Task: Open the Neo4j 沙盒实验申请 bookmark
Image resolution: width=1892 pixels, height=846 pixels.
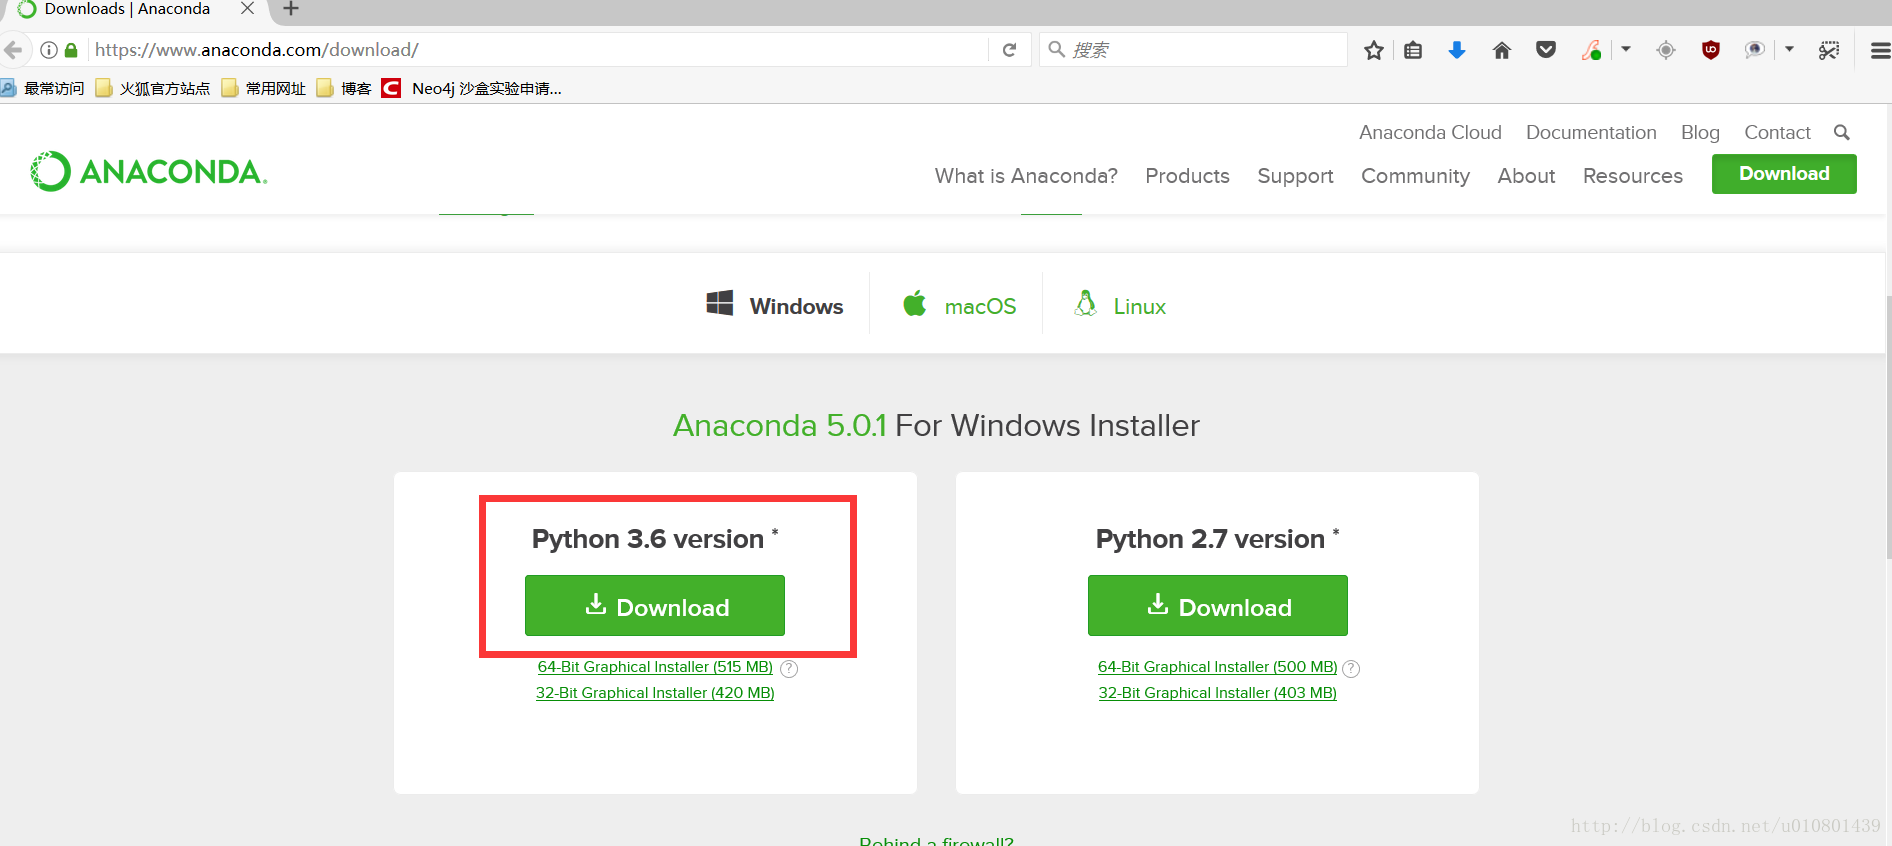Action: click(471, 88)
